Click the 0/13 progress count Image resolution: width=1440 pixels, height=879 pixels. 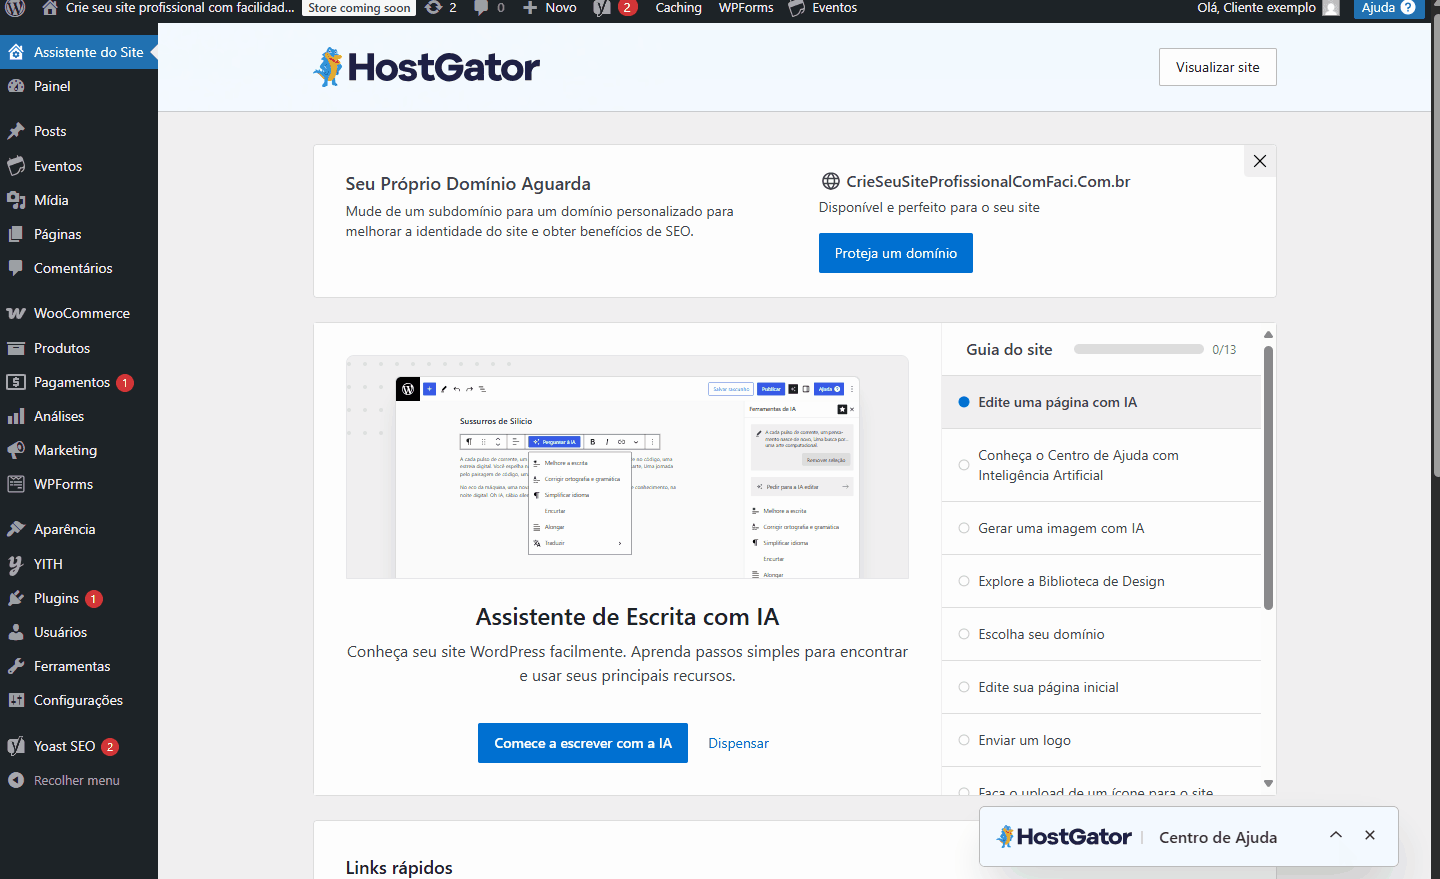[x=1224, y=350]
